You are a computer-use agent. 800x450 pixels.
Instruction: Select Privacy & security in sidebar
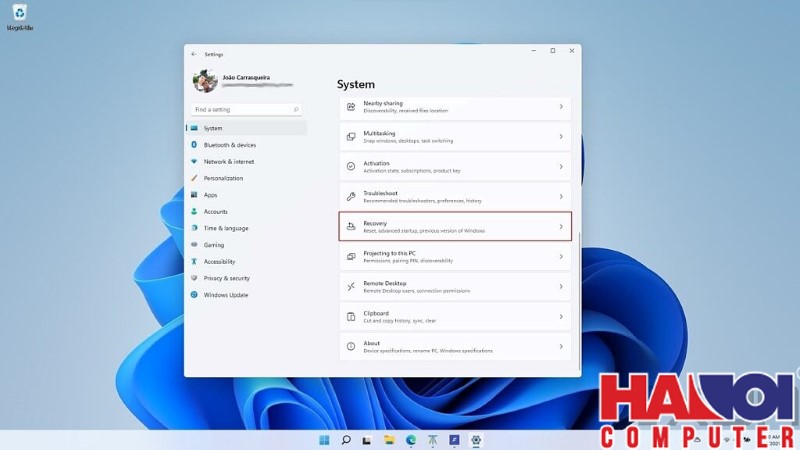pos(226,278)
